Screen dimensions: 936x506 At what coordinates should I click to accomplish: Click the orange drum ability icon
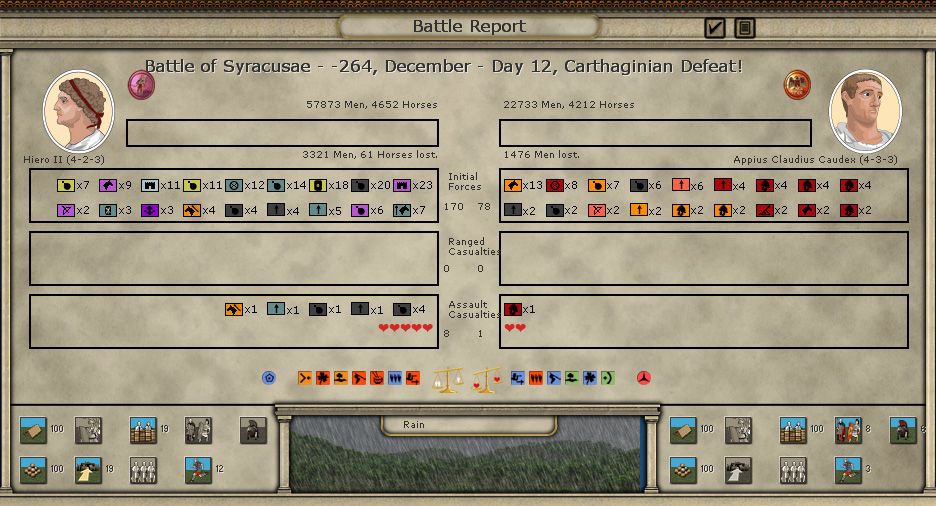click(x=377, y=378)
